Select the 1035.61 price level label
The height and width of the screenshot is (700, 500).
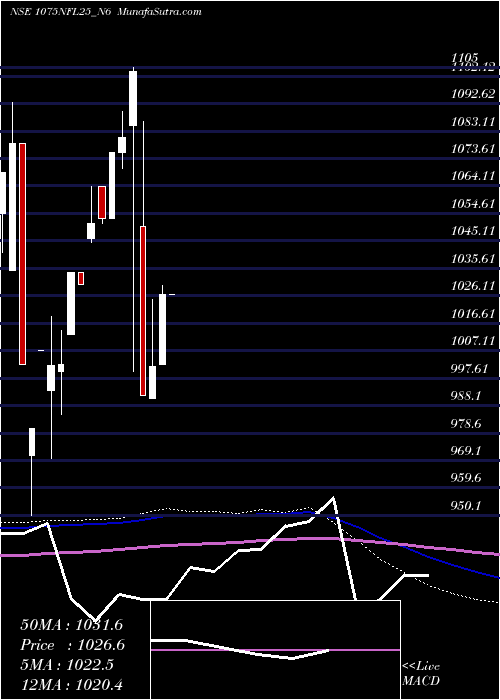pos(473,259)
